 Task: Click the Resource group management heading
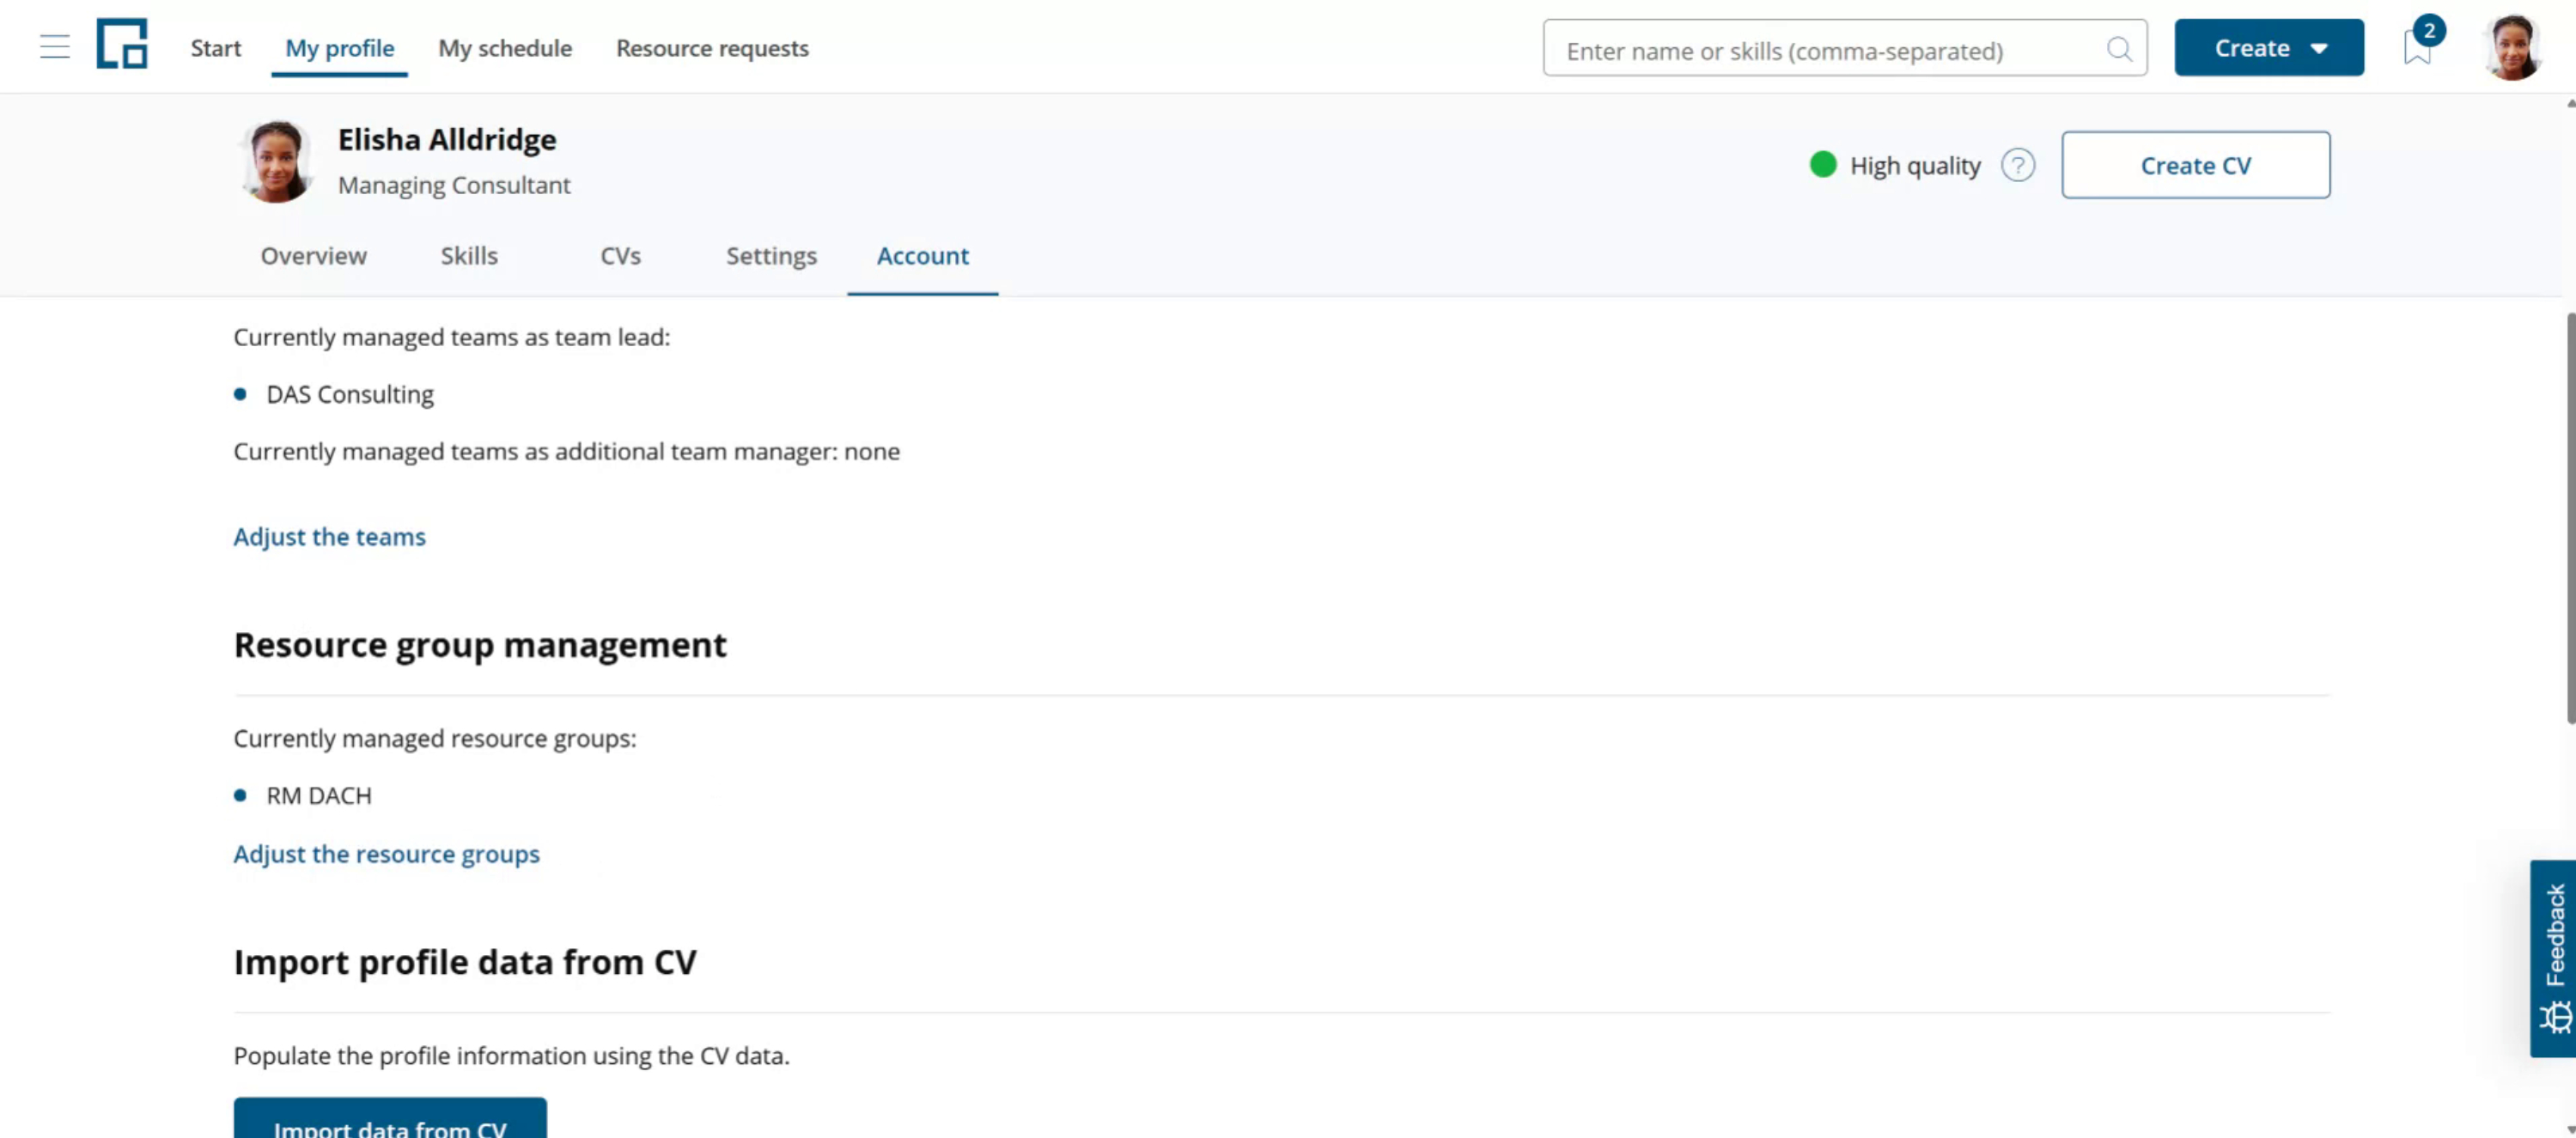(x=480, y=645)
